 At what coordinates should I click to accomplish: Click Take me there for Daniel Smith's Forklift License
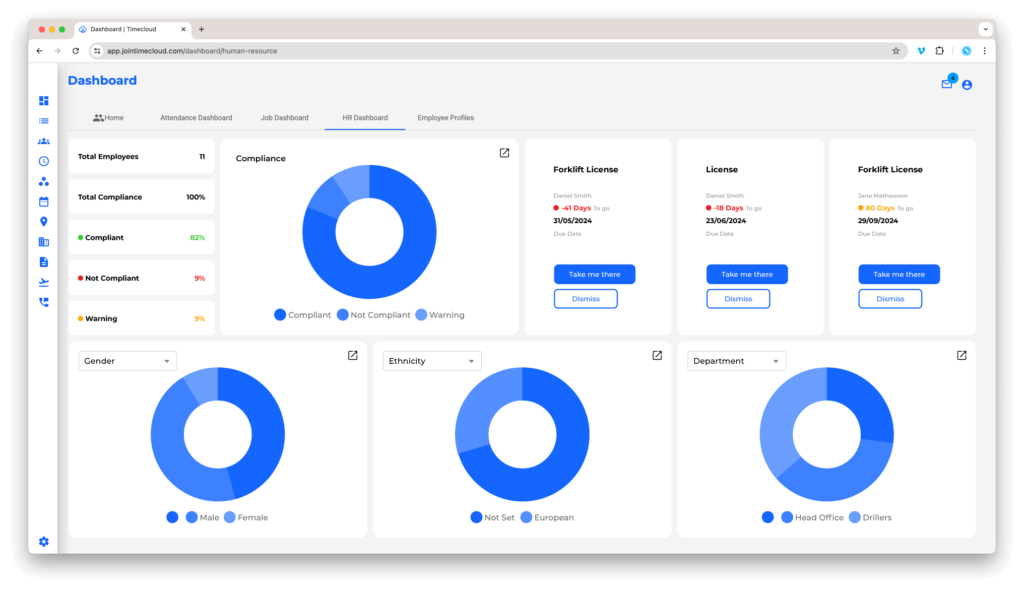click(x=594, y=274)
